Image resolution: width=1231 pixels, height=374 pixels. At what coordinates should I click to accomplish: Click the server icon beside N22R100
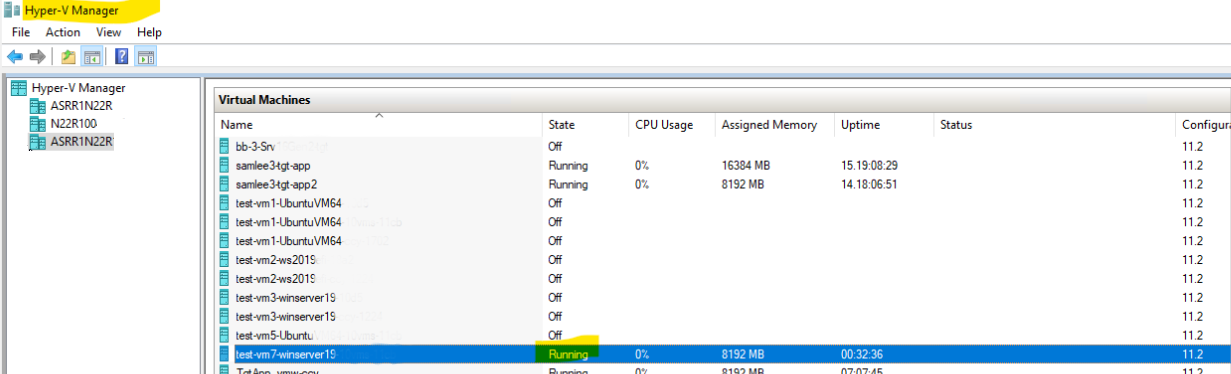[37, 124]
